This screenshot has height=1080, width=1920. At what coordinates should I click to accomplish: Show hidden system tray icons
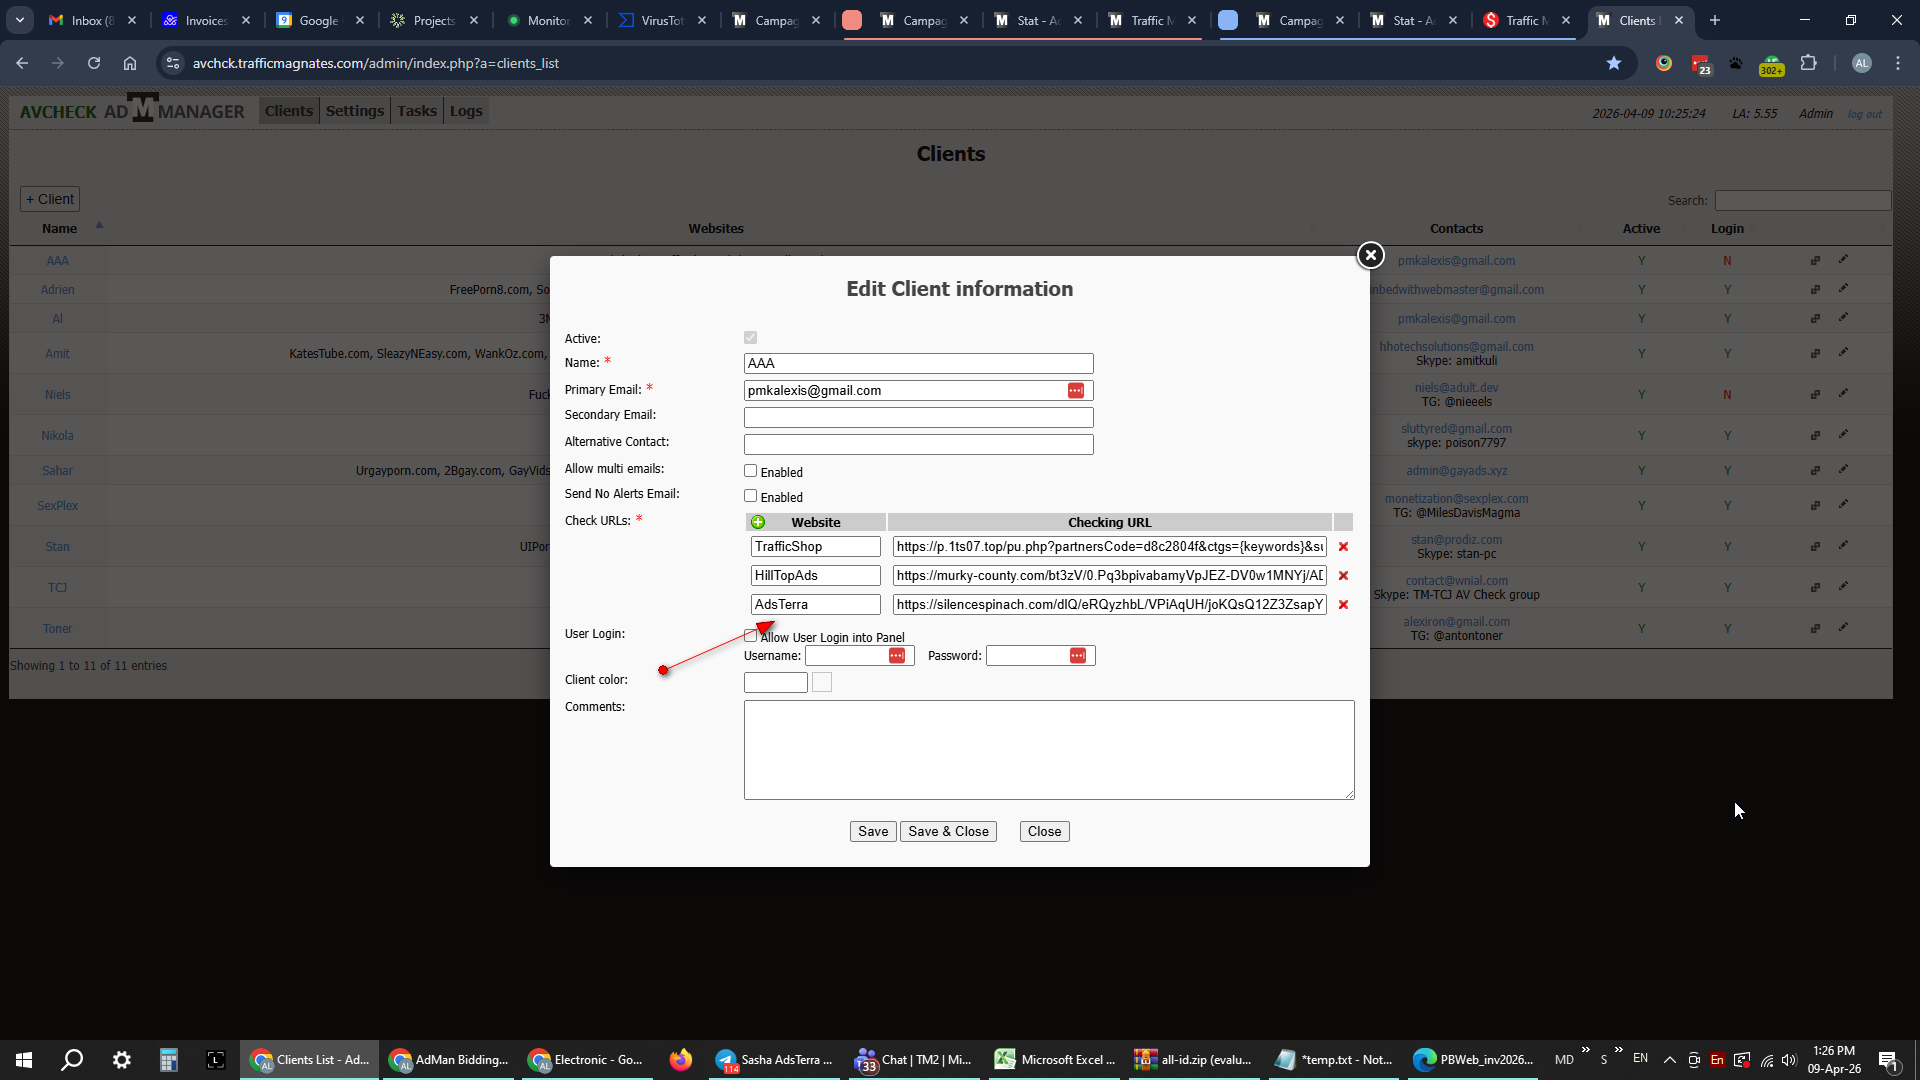1669,1060
